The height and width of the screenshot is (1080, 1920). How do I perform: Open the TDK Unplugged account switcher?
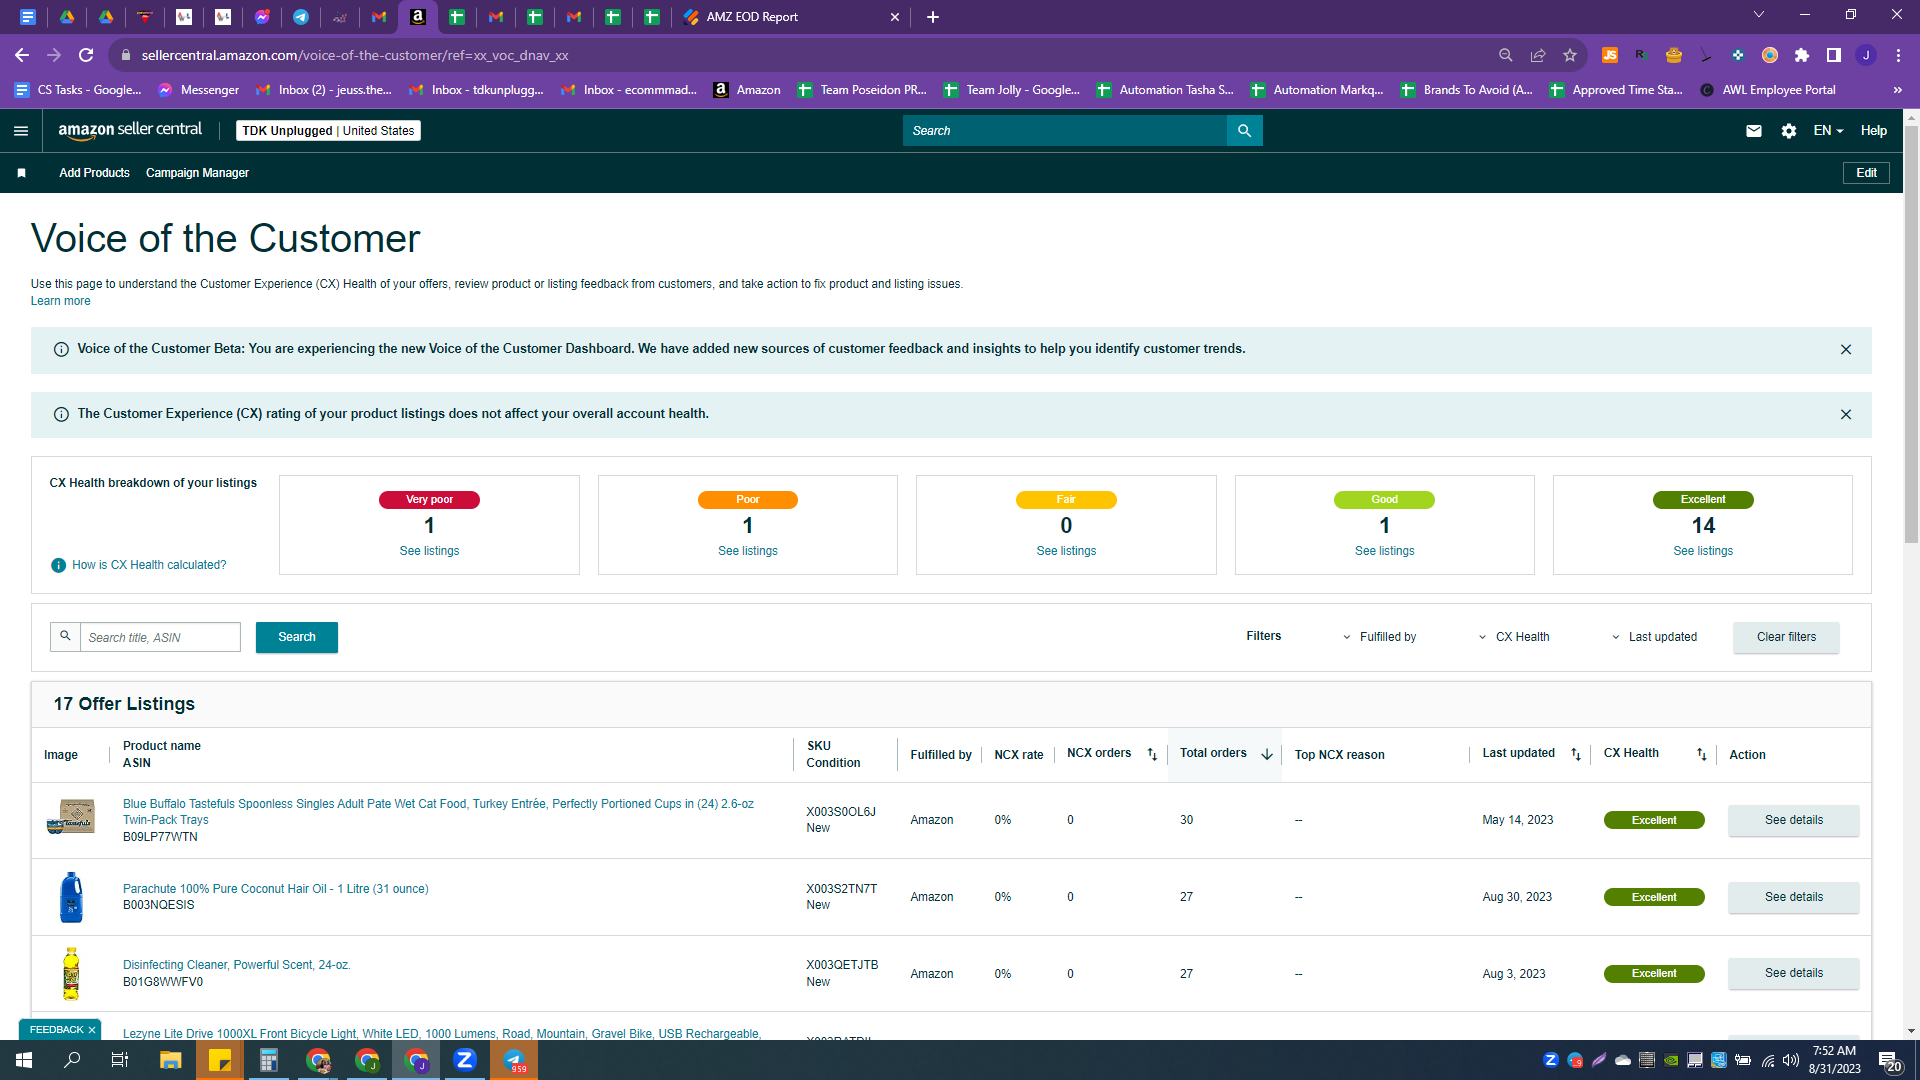pyautogui.click(x=328, y=131)
